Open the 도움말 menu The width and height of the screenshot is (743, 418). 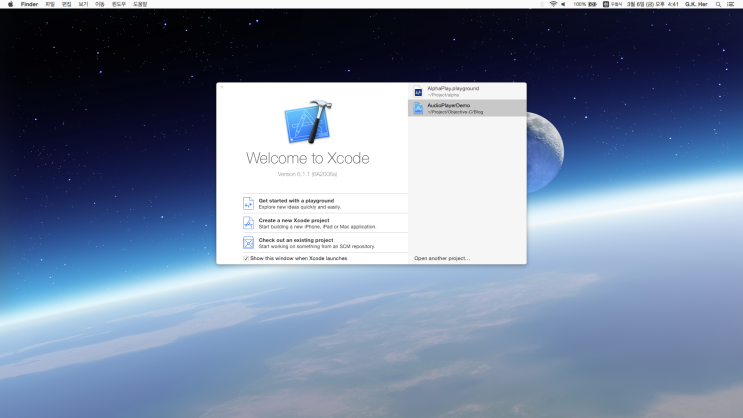(140, 4)
